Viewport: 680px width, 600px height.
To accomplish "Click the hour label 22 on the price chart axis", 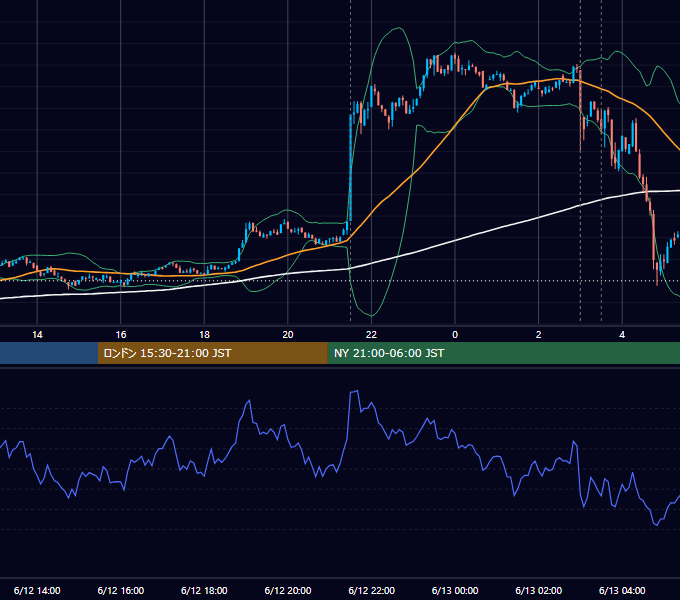I will [371, 335].
